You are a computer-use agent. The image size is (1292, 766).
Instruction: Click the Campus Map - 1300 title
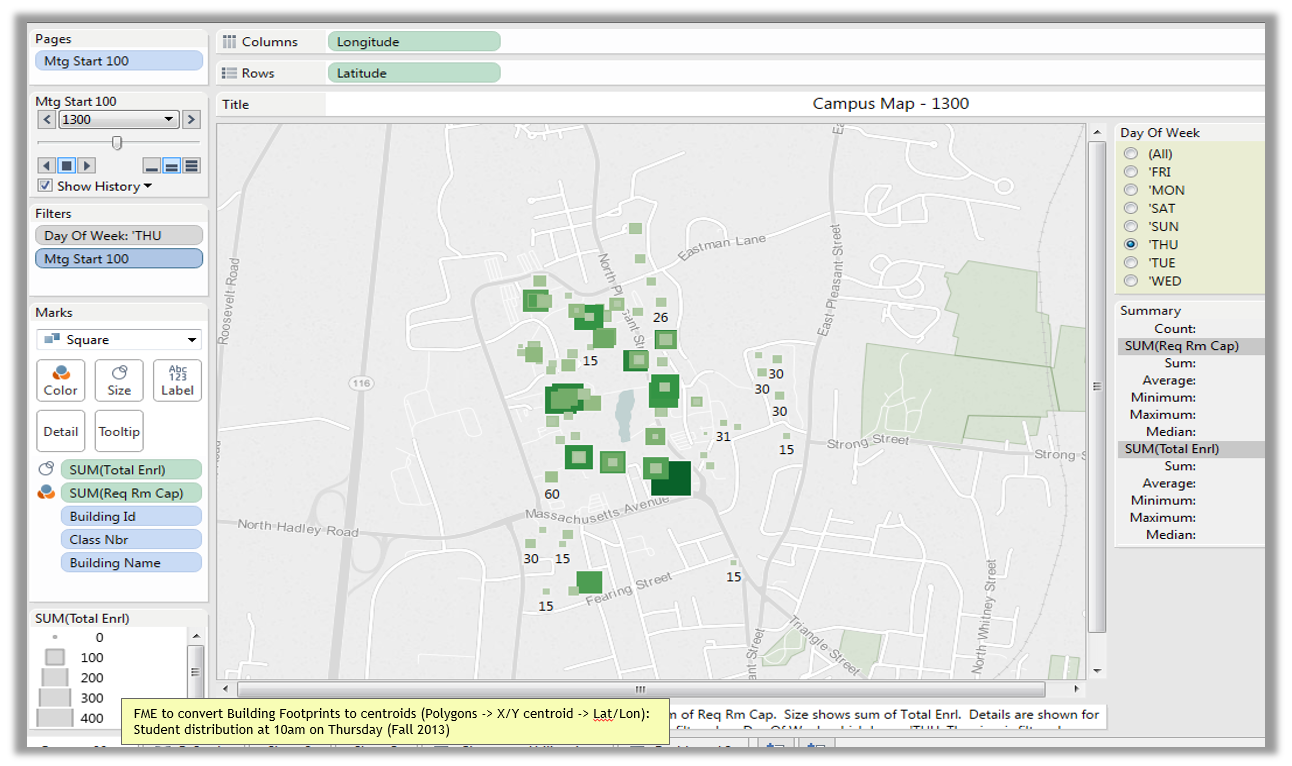(x=890, y=103)
